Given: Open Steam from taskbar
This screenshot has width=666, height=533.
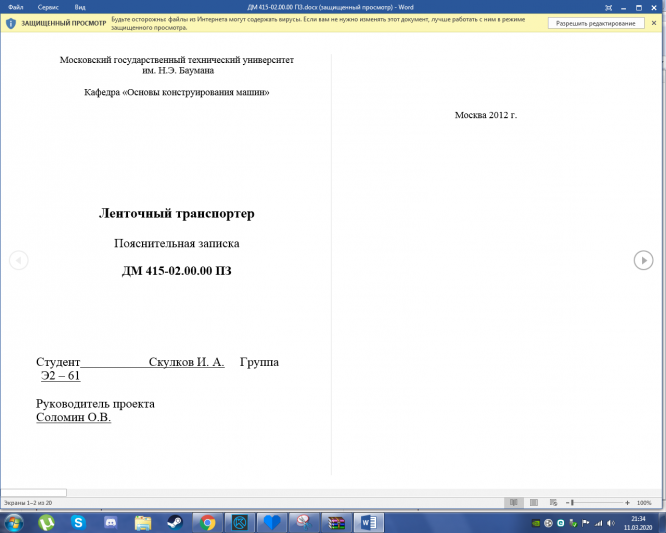Looking at the screenshot, I should [175, 522].
